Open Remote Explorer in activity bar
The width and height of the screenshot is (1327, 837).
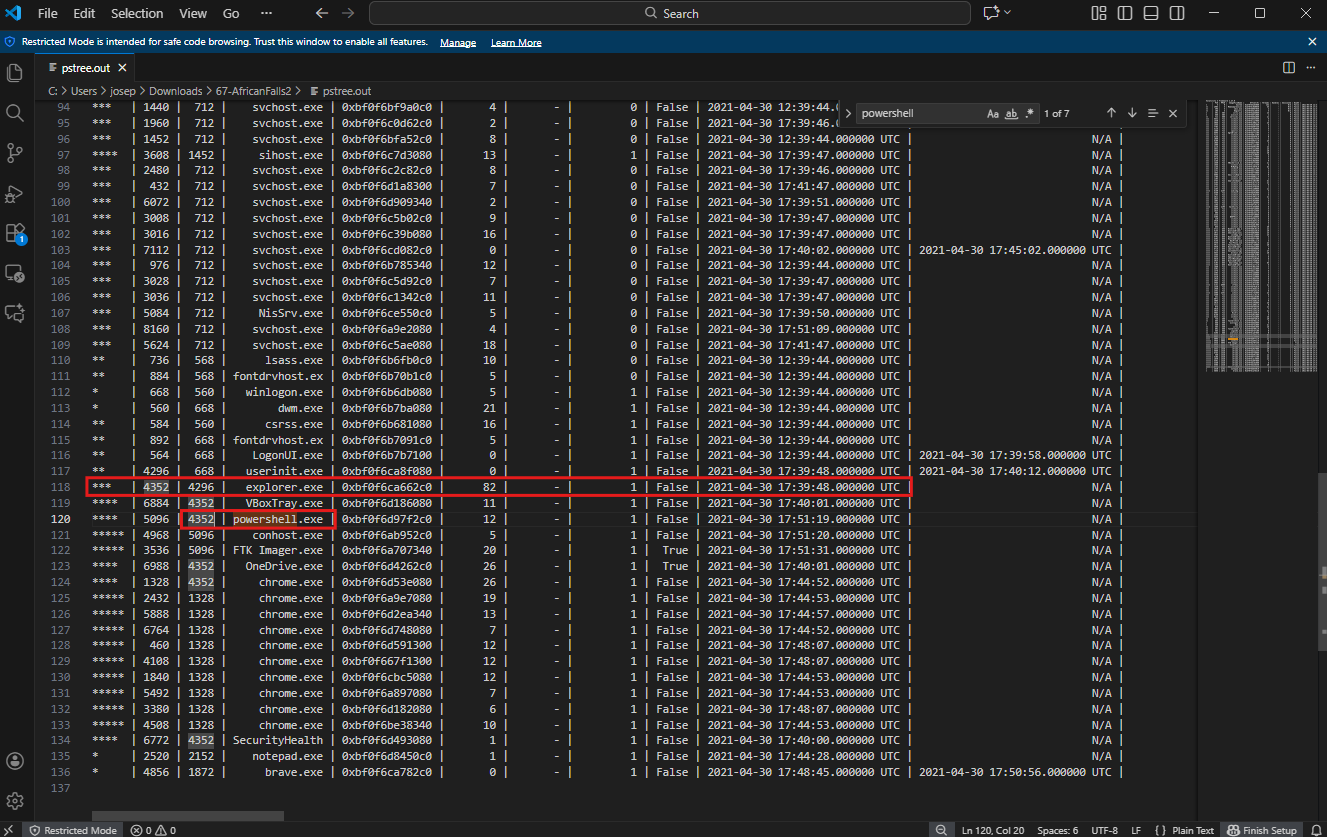(x=15, y=273)
